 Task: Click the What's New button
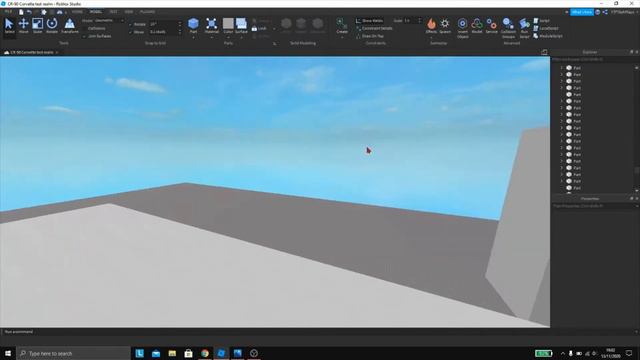[x=582, y=12]
